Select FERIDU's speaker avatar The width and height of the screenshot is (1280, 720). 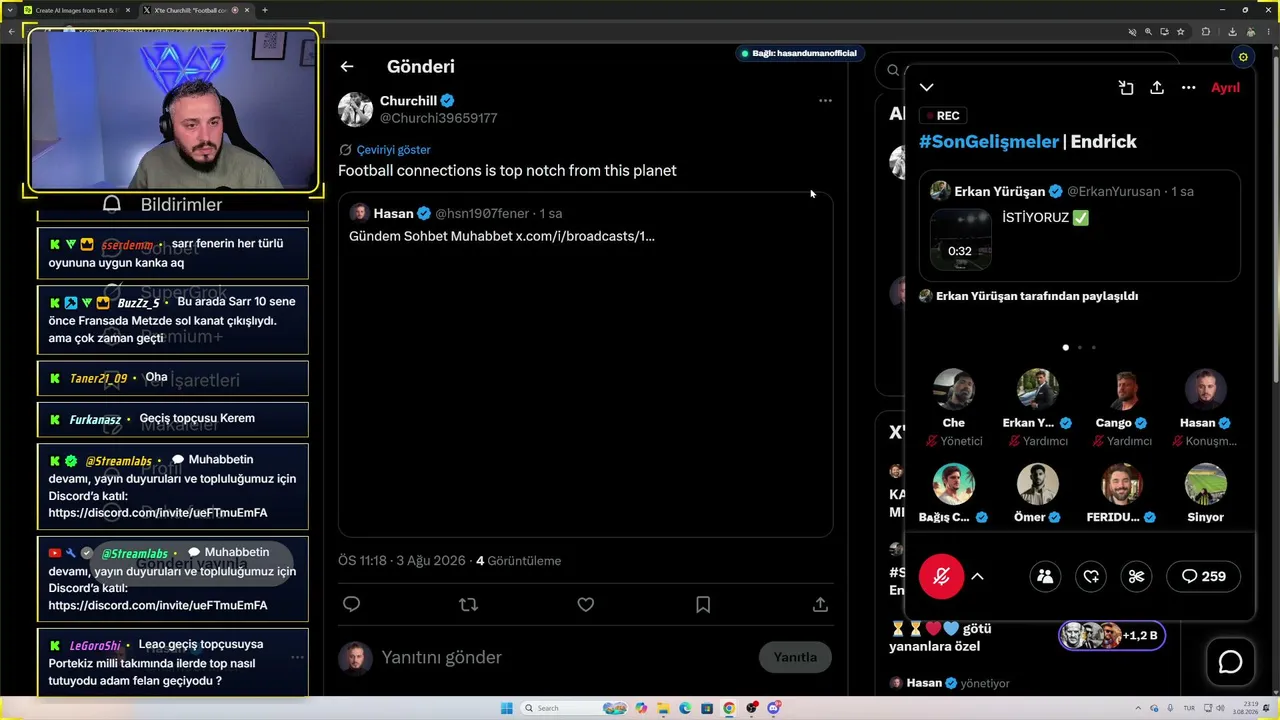(x=1121, y=484)
